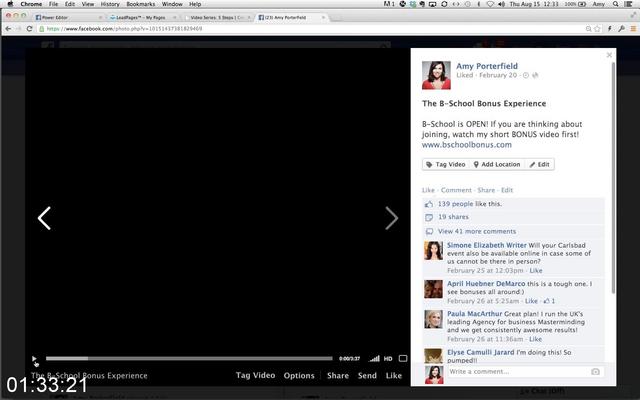Open April Huebner DeMarco profile
640x400 pixels.
tap(486, 284)
